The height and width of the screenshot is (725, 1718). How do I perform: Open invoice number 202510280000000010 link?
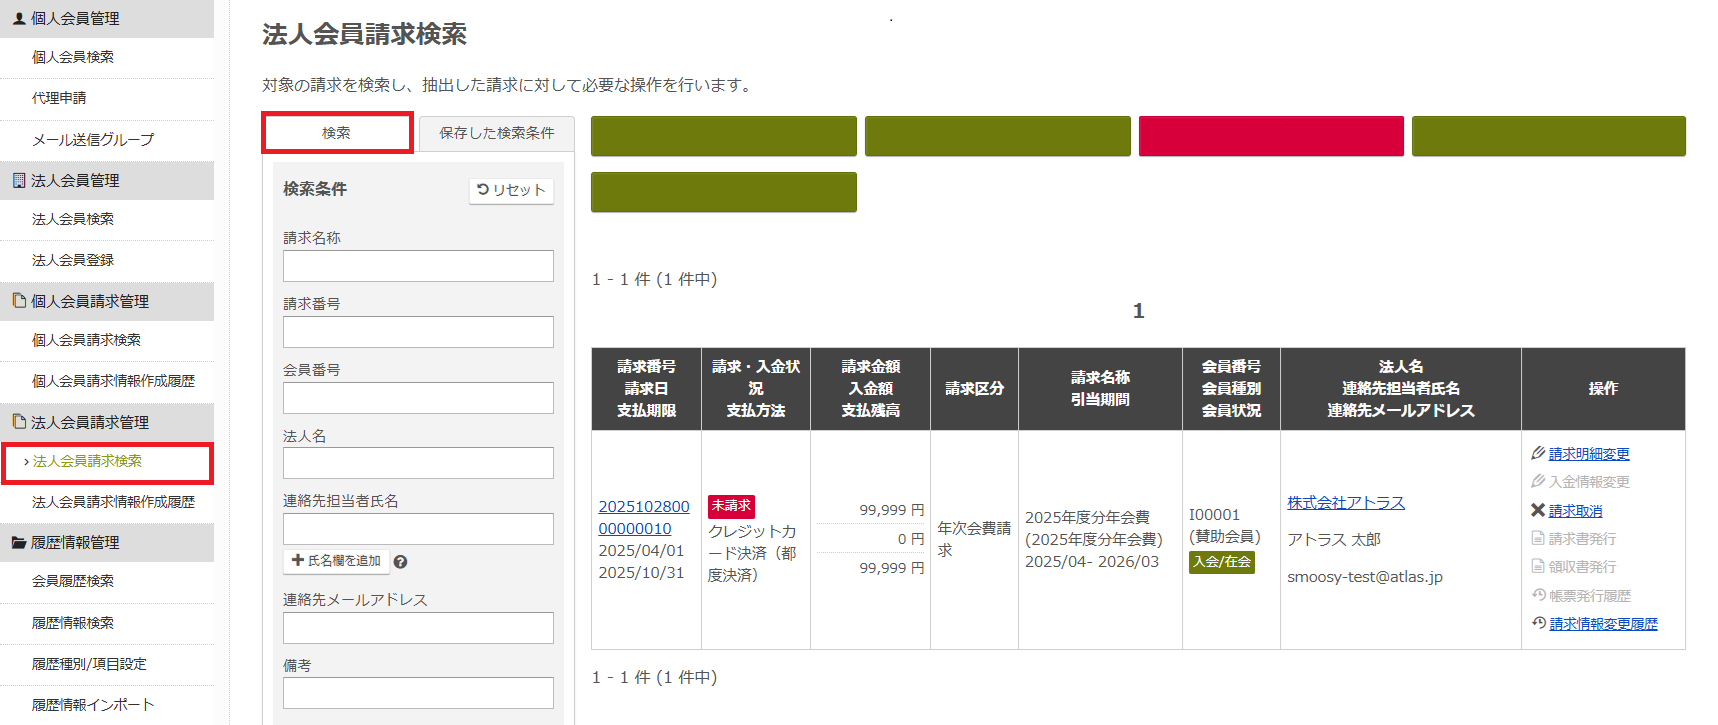(x=643, y=517)
